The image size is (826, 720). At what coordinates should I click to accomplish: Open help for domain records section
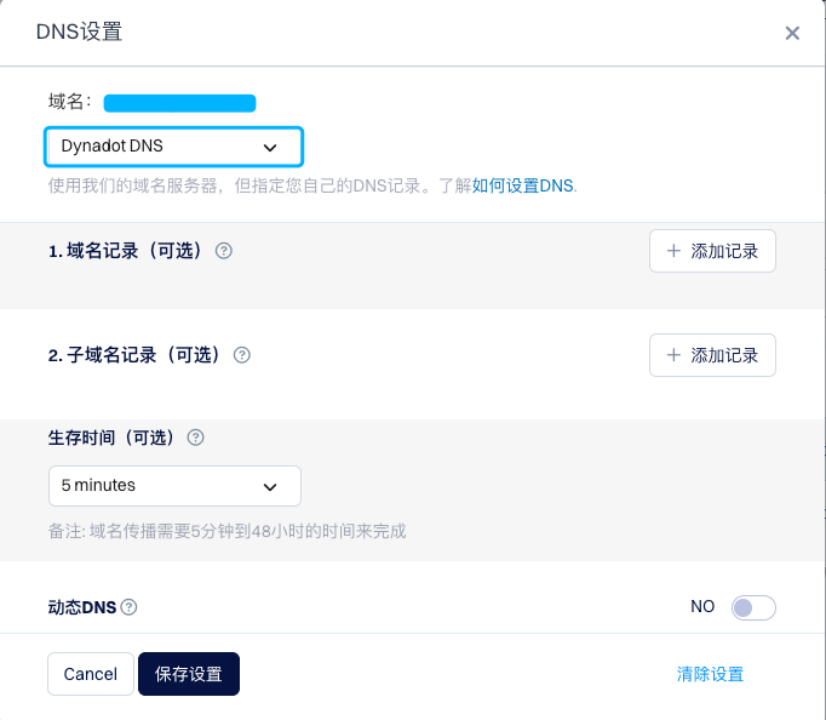point(224,251)
